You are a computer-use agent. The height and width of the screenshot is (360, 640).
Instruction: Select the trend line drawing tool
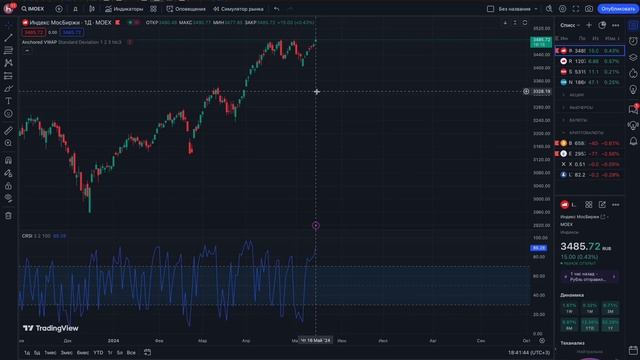coord(8,38)
